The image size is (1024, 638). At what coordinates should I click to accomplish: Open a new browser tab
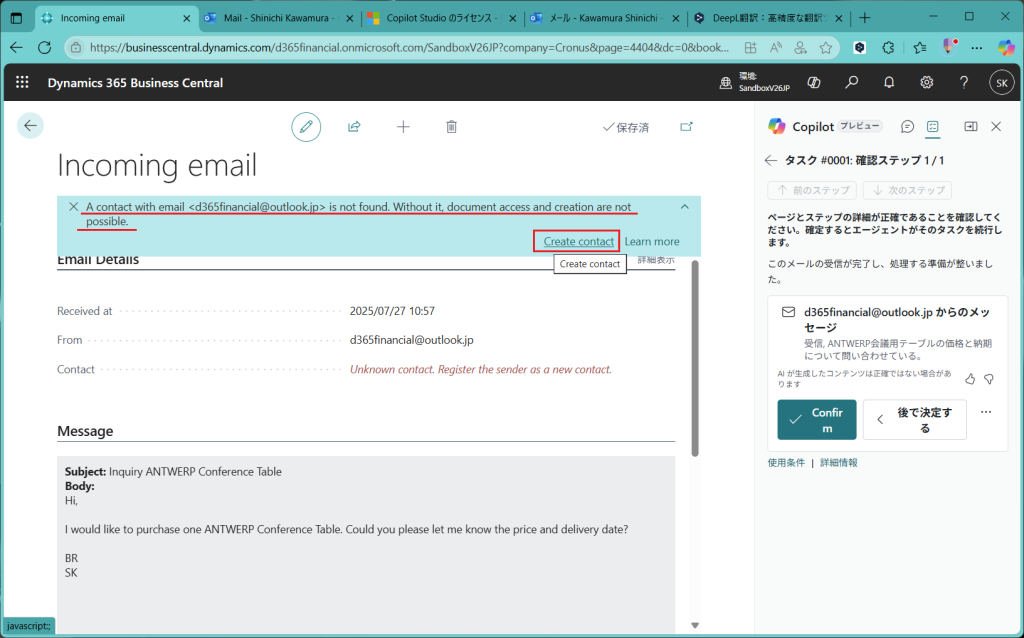[865, 18]
